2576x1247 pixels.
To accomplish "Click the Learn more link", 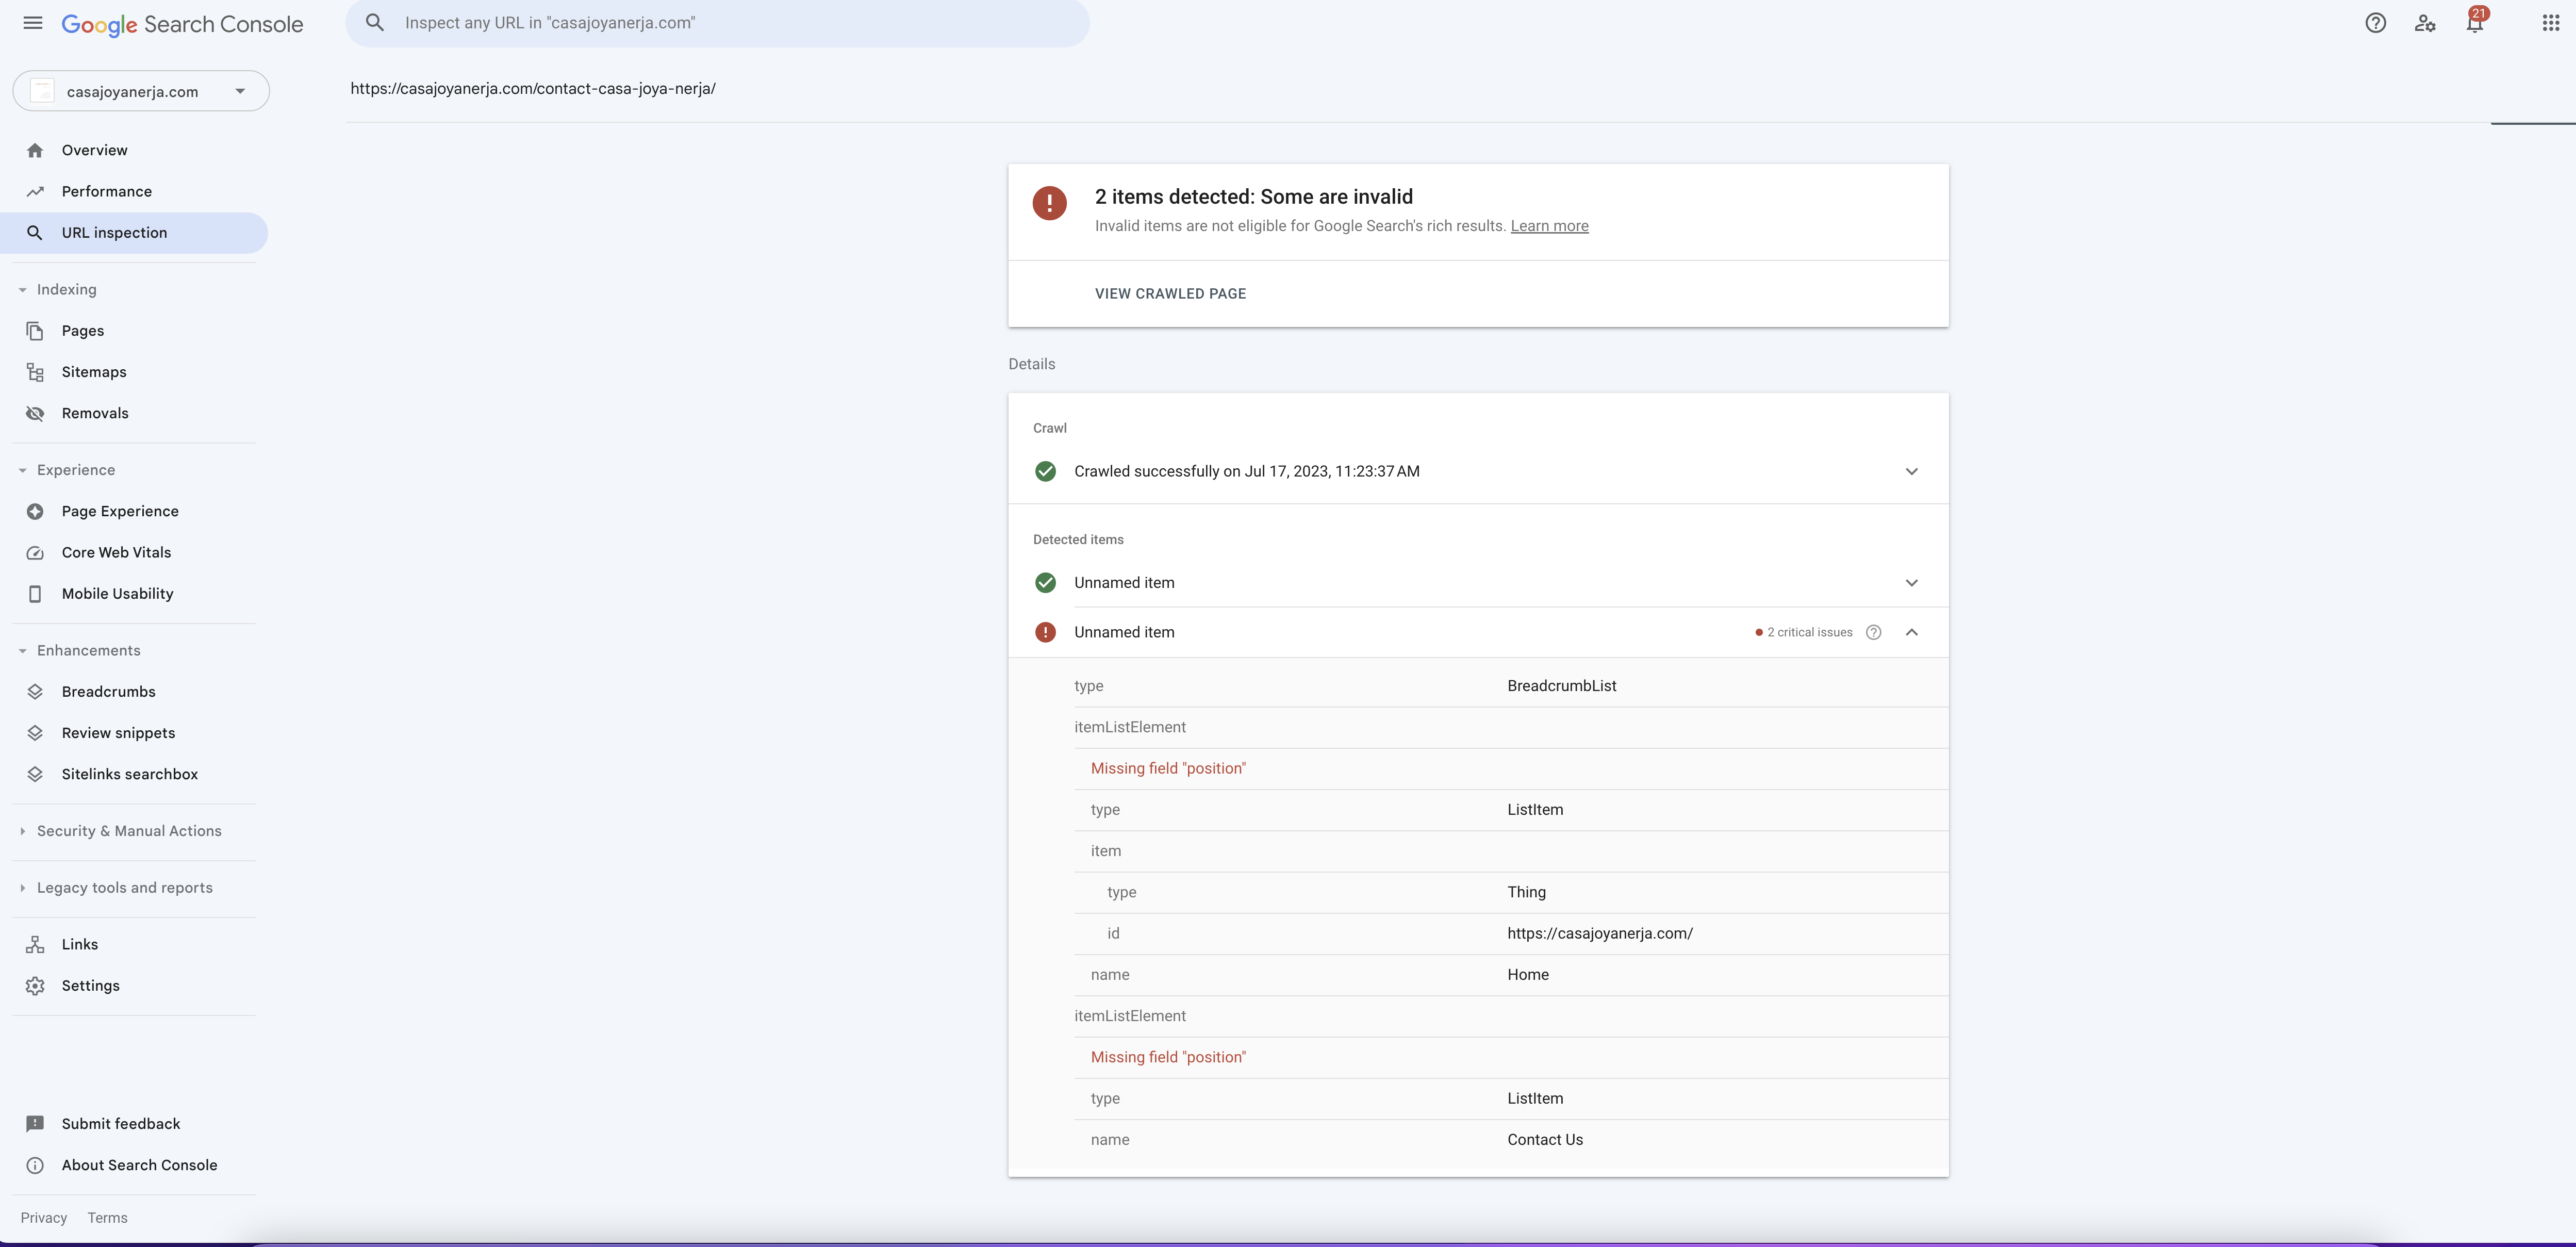I will [1549, 226].
